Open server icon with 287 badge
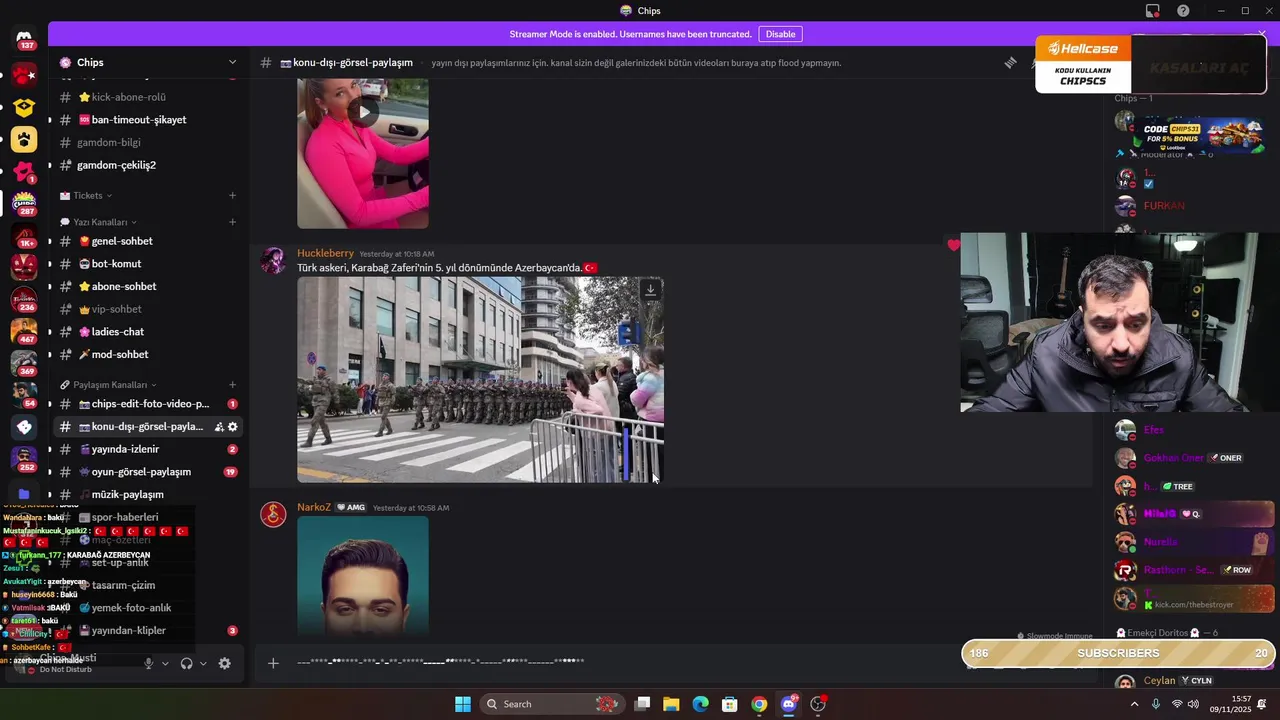This screenshot has height=720, width=1280. click(24, 203)
